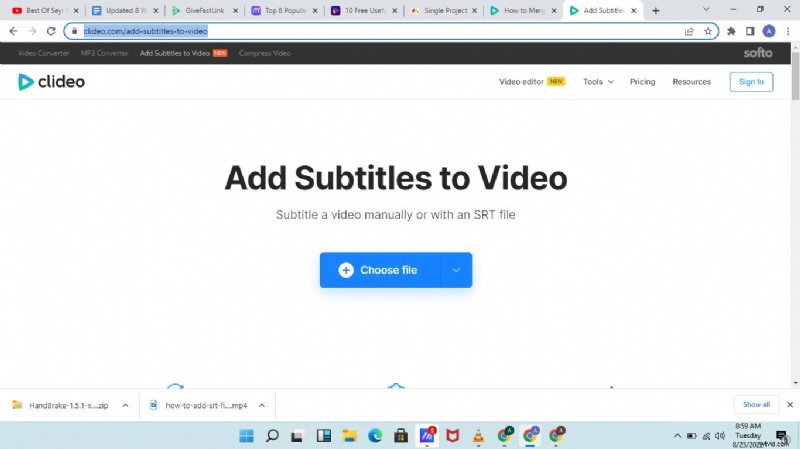Expand the arrow beside Choose file
This screenshot has height=449, width=800.
[456, 270]
